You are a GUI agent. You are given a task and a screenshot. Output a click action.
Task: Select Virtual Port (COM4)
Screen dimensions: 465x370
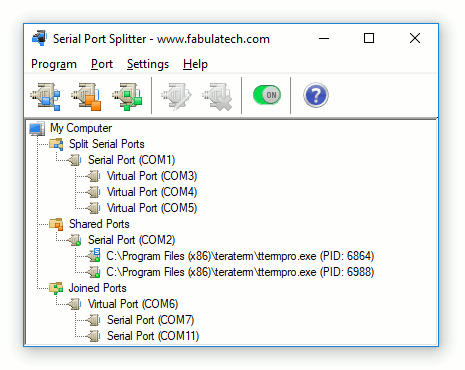152,192
